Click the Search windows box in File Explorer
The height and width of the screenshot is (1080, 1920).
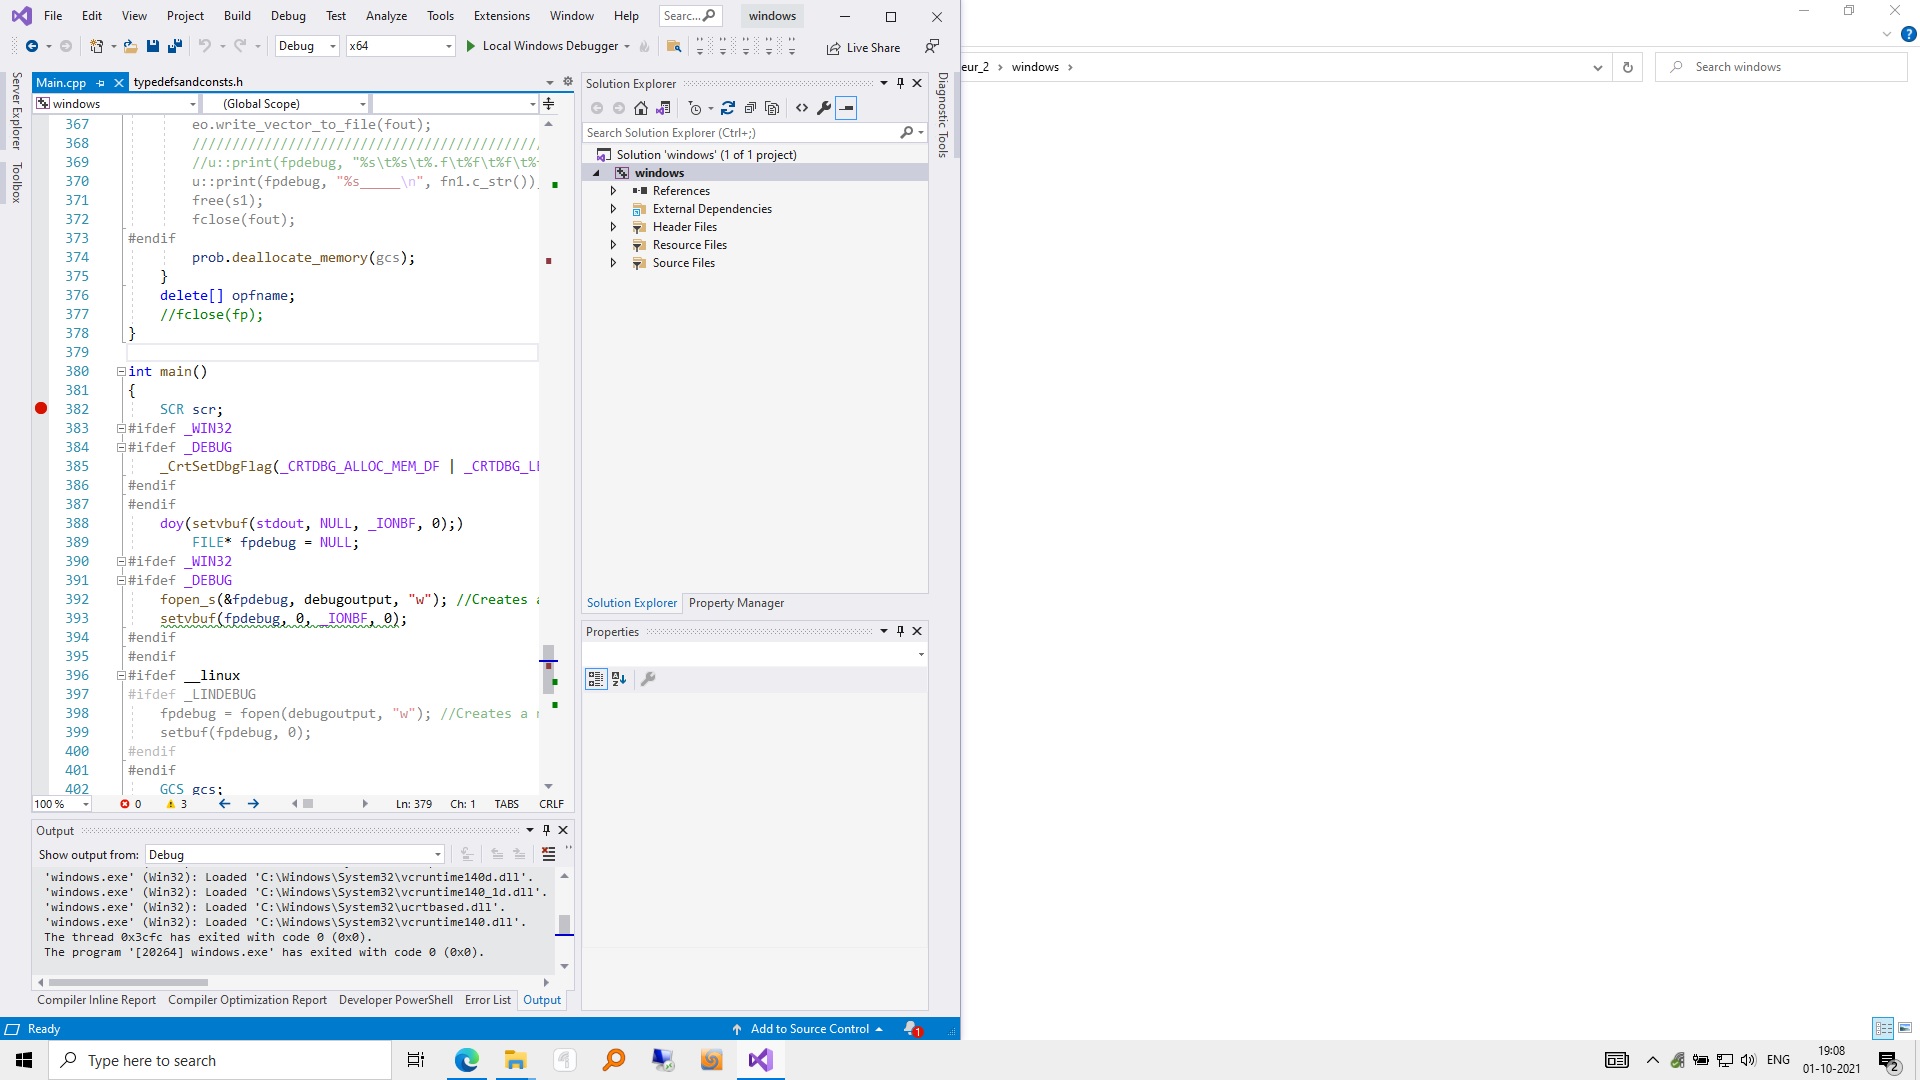coord(1781,67)
